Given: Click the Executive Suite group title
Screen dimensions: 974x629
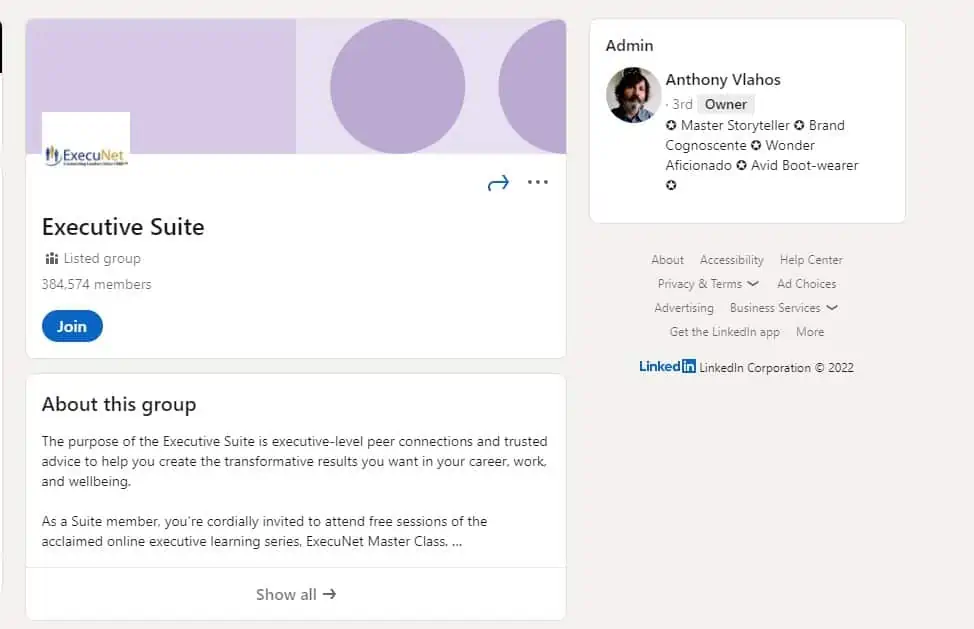Looking at the screenshot, I should tap(123, 227).
